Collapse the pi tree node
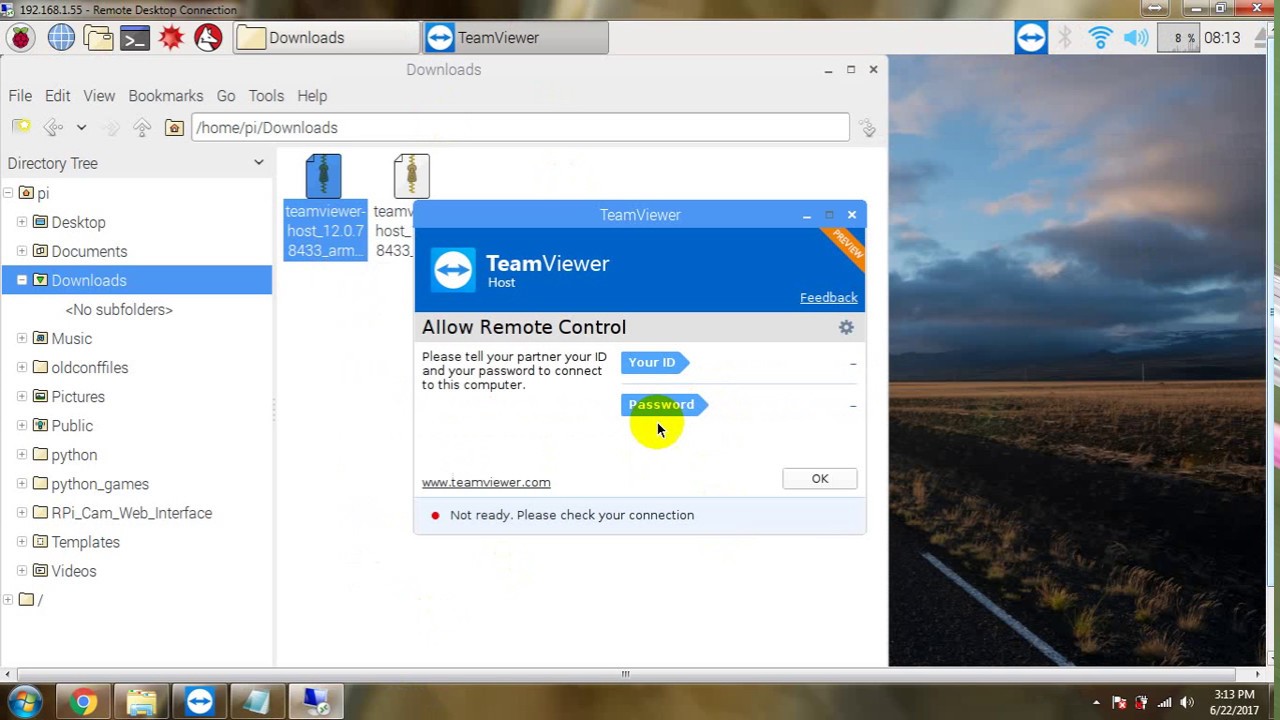 [x=8, y=193]
